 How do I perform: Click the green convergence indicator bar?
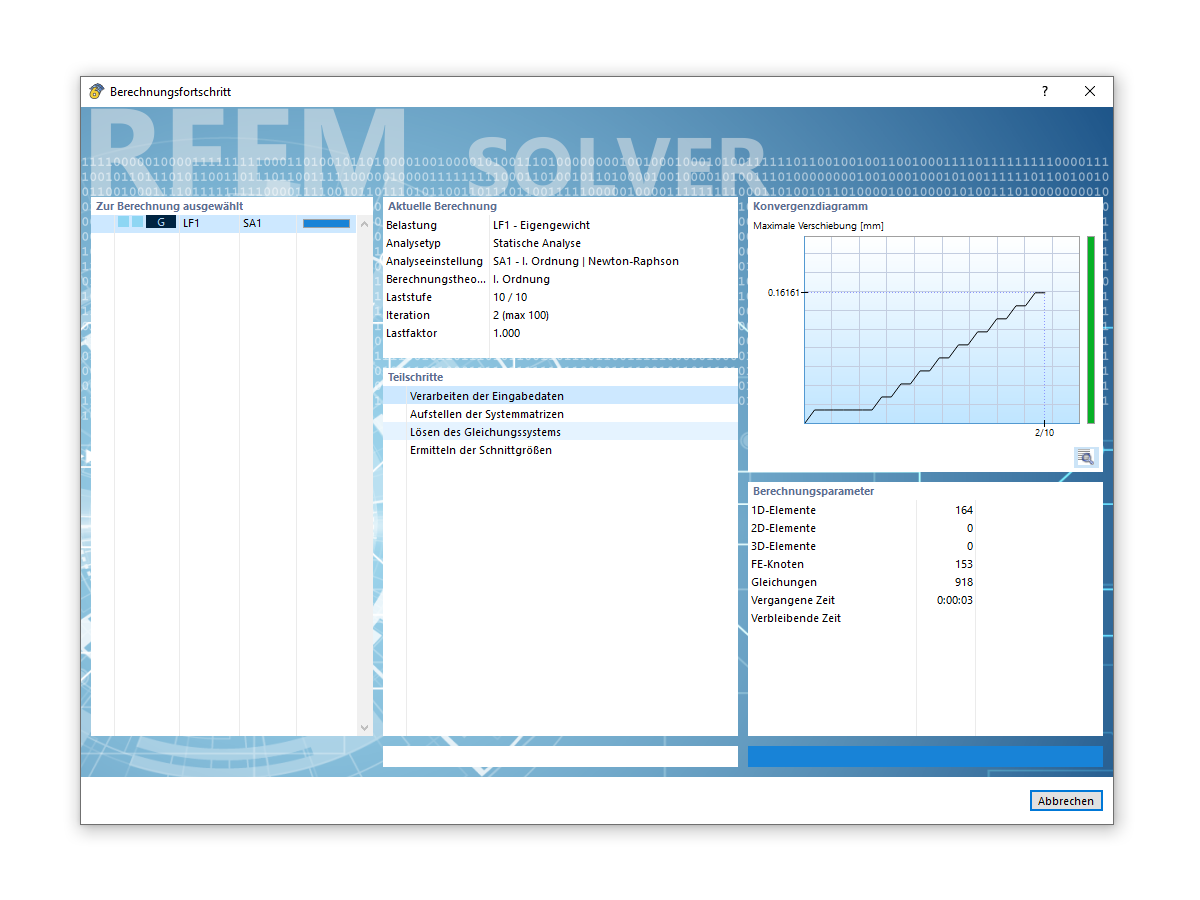point(1090,330)
